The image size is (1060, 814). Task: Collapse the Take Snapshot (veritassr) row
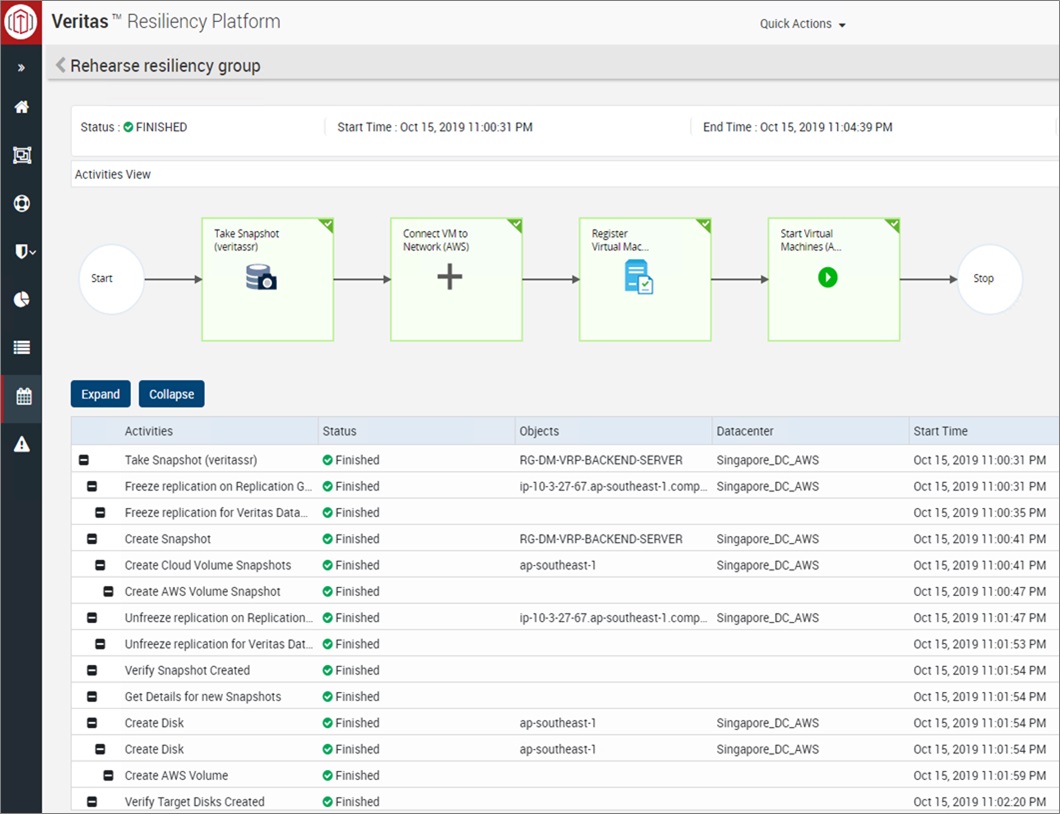click(84, 460)
